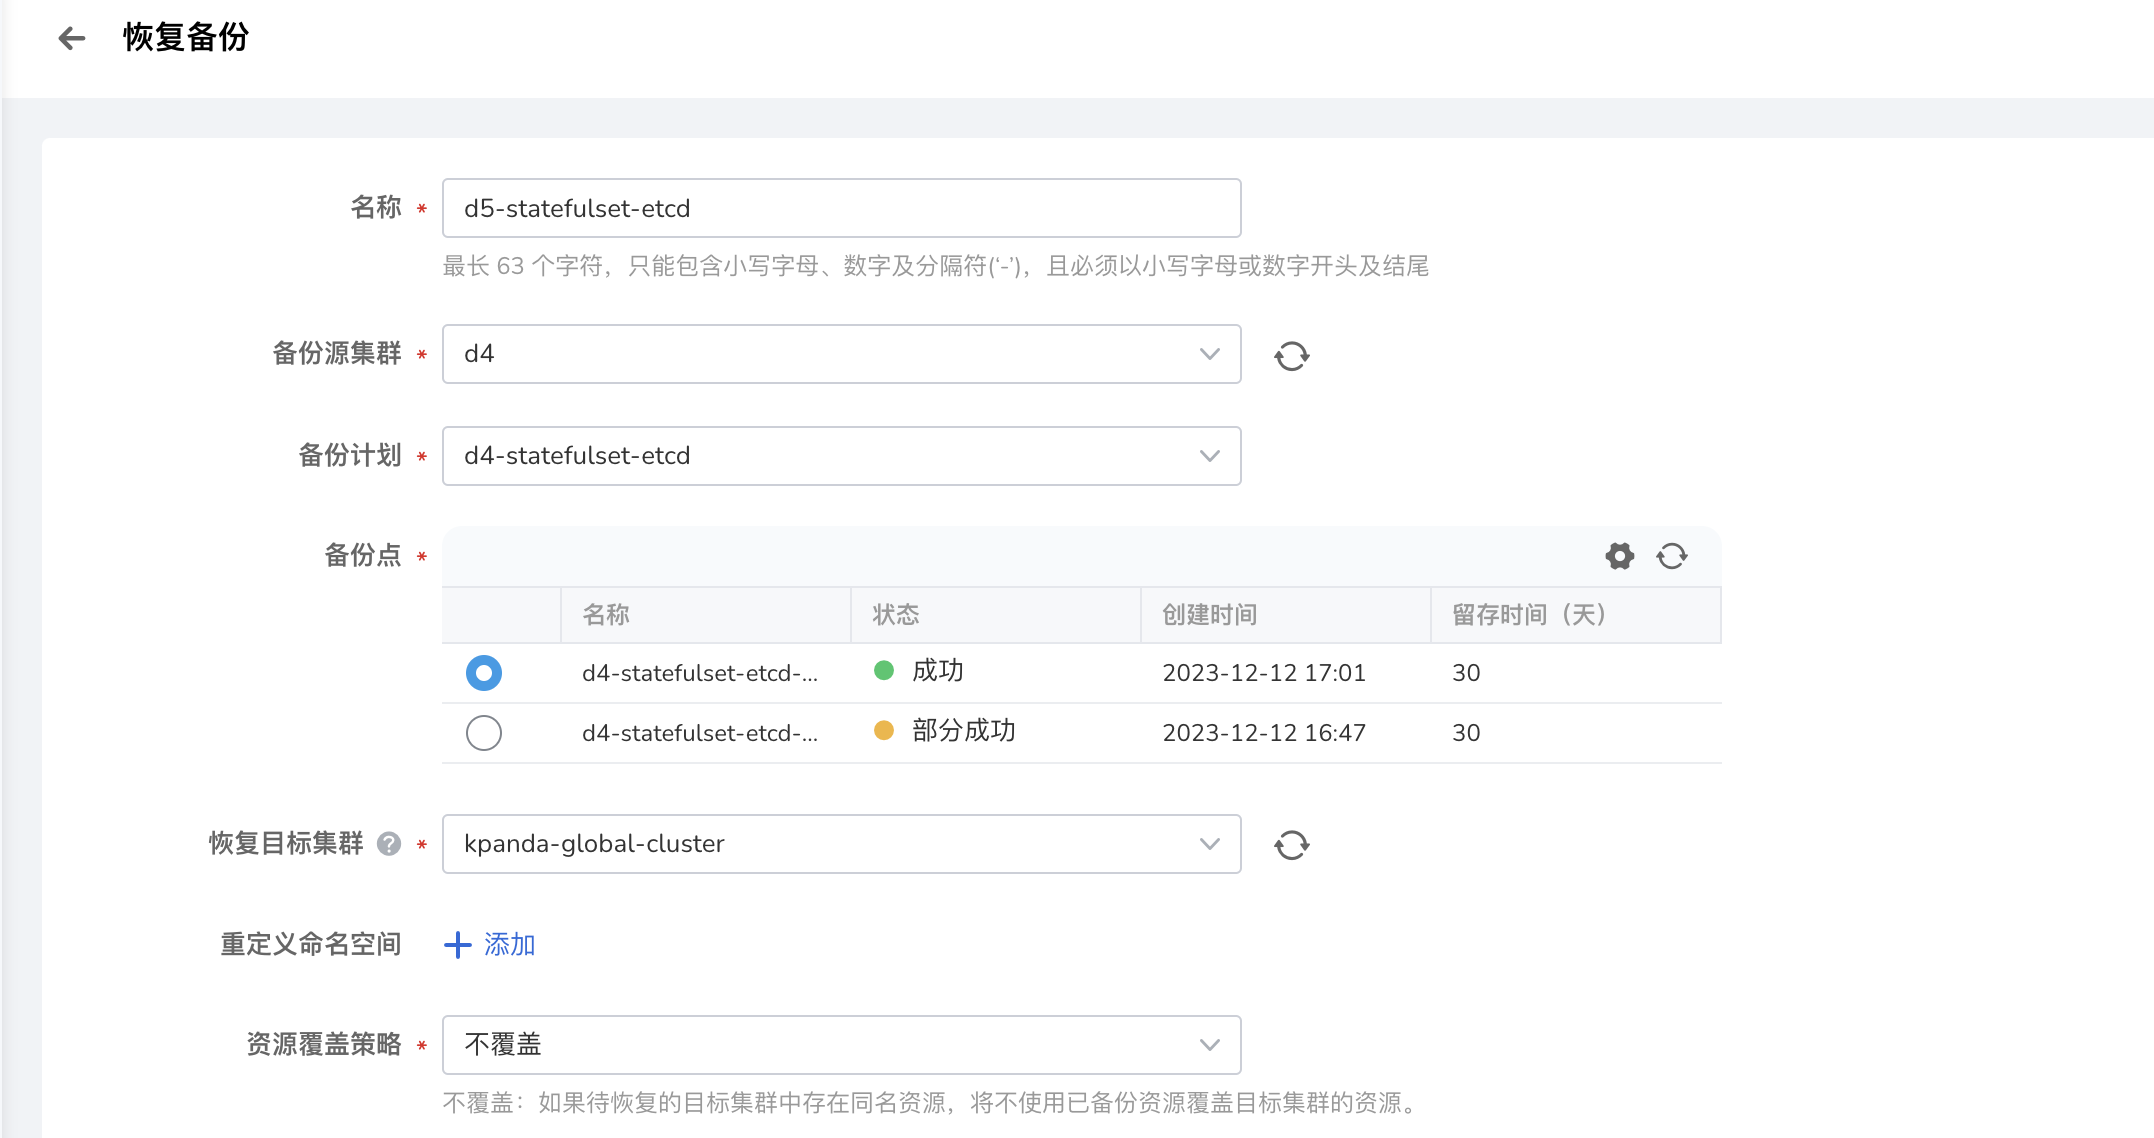Open the kpanda-global-cluster target dropdown
Image resolution: width=2154 pixels, height=1138 pixels.
[841, 844]
